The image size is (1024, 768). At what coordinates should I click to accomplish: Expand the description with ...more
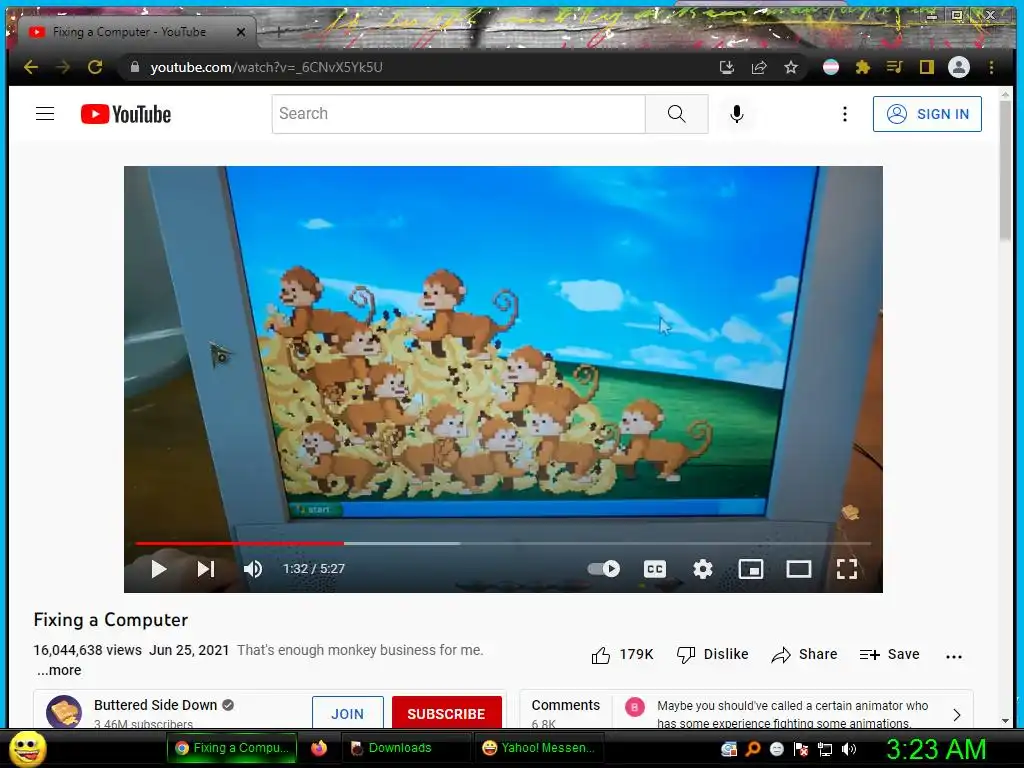click(59, 670)
